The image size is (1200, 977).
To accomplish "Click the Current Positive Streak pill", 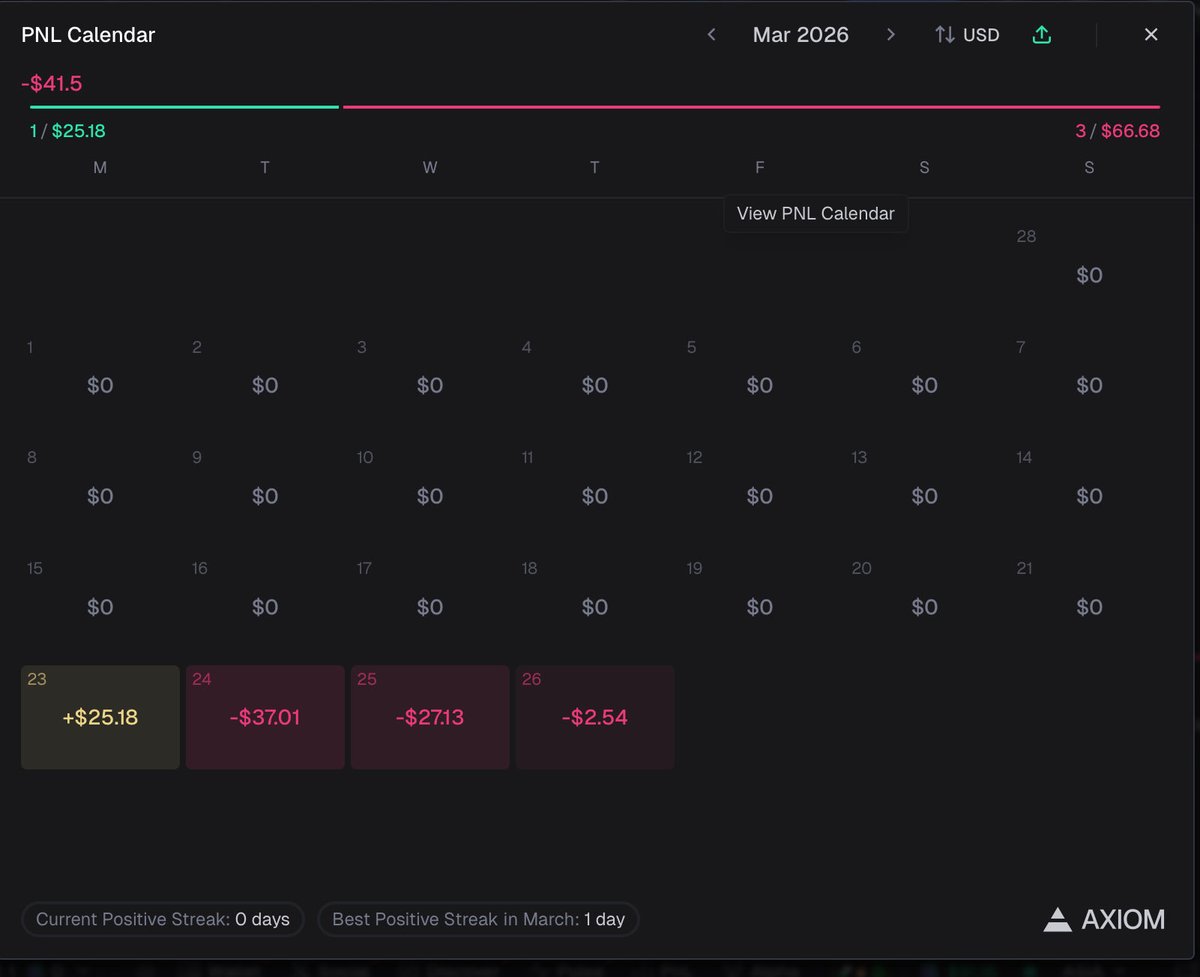I will 163,919.
